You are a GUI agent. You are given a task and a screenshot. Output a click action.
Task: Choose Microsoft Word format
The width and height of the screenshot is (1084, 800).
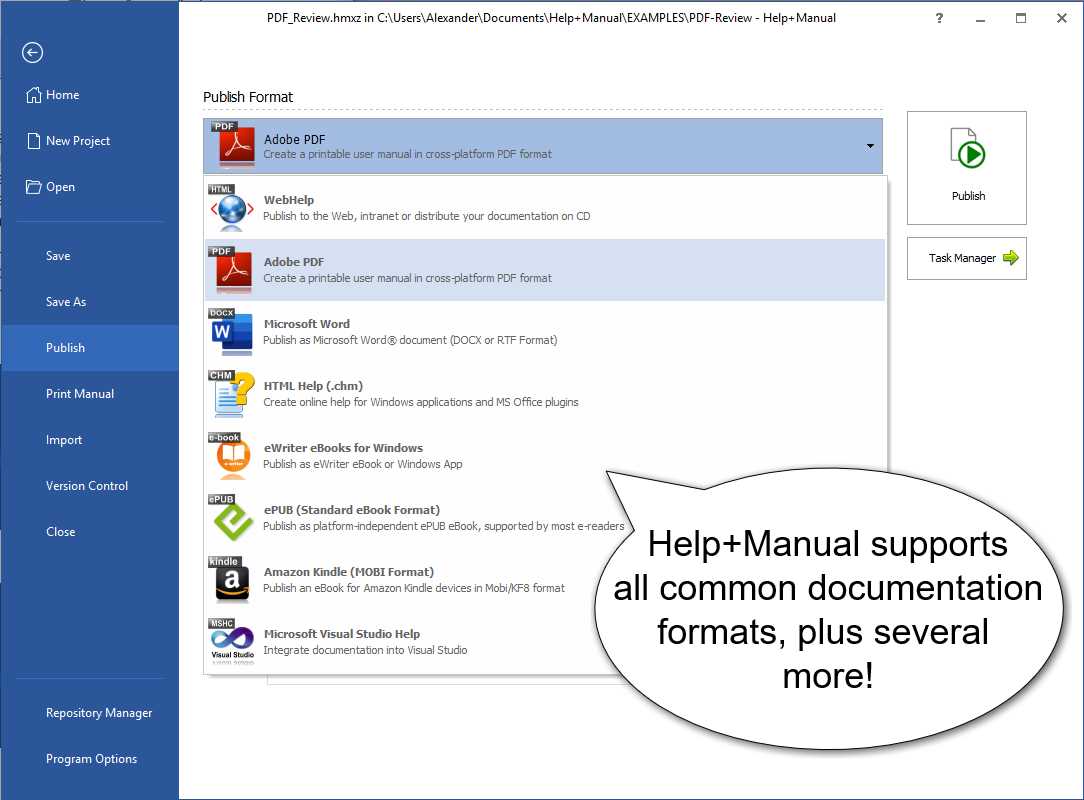[x=306, y=324]
